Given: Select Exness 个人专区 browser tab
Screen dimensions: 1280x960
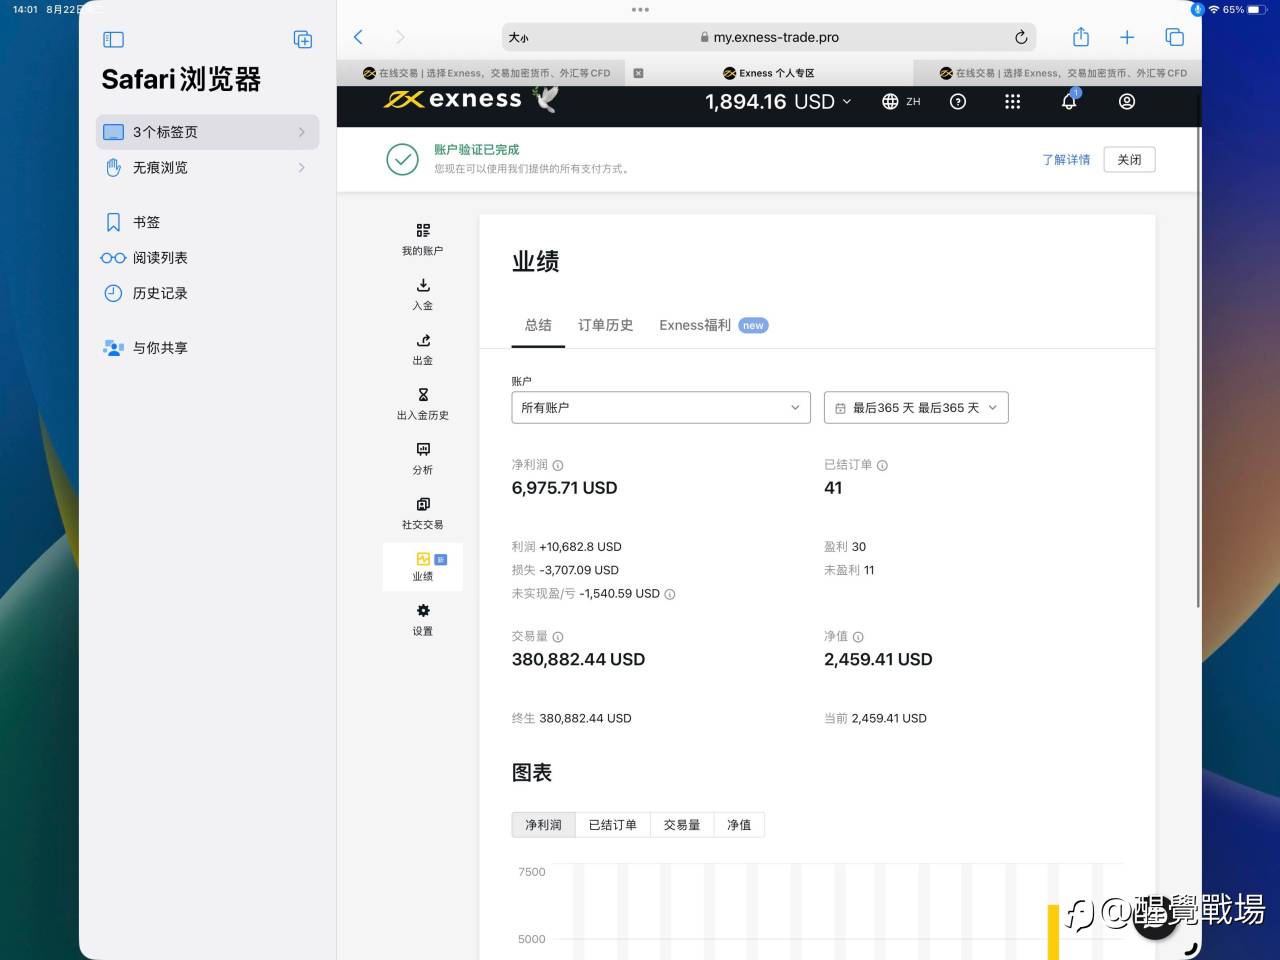Looking at the screenshot, I should click(769, 73).
